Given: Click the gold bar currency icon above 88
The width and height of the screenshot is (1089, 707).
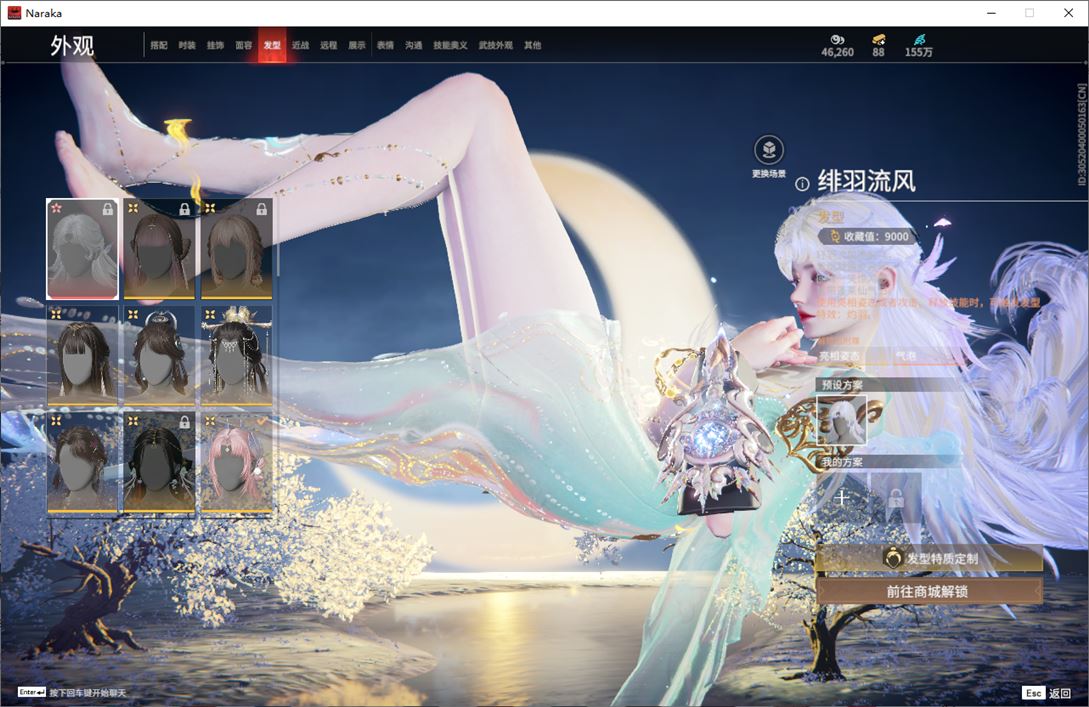Looking at the screenshot, I should [879, 40].
